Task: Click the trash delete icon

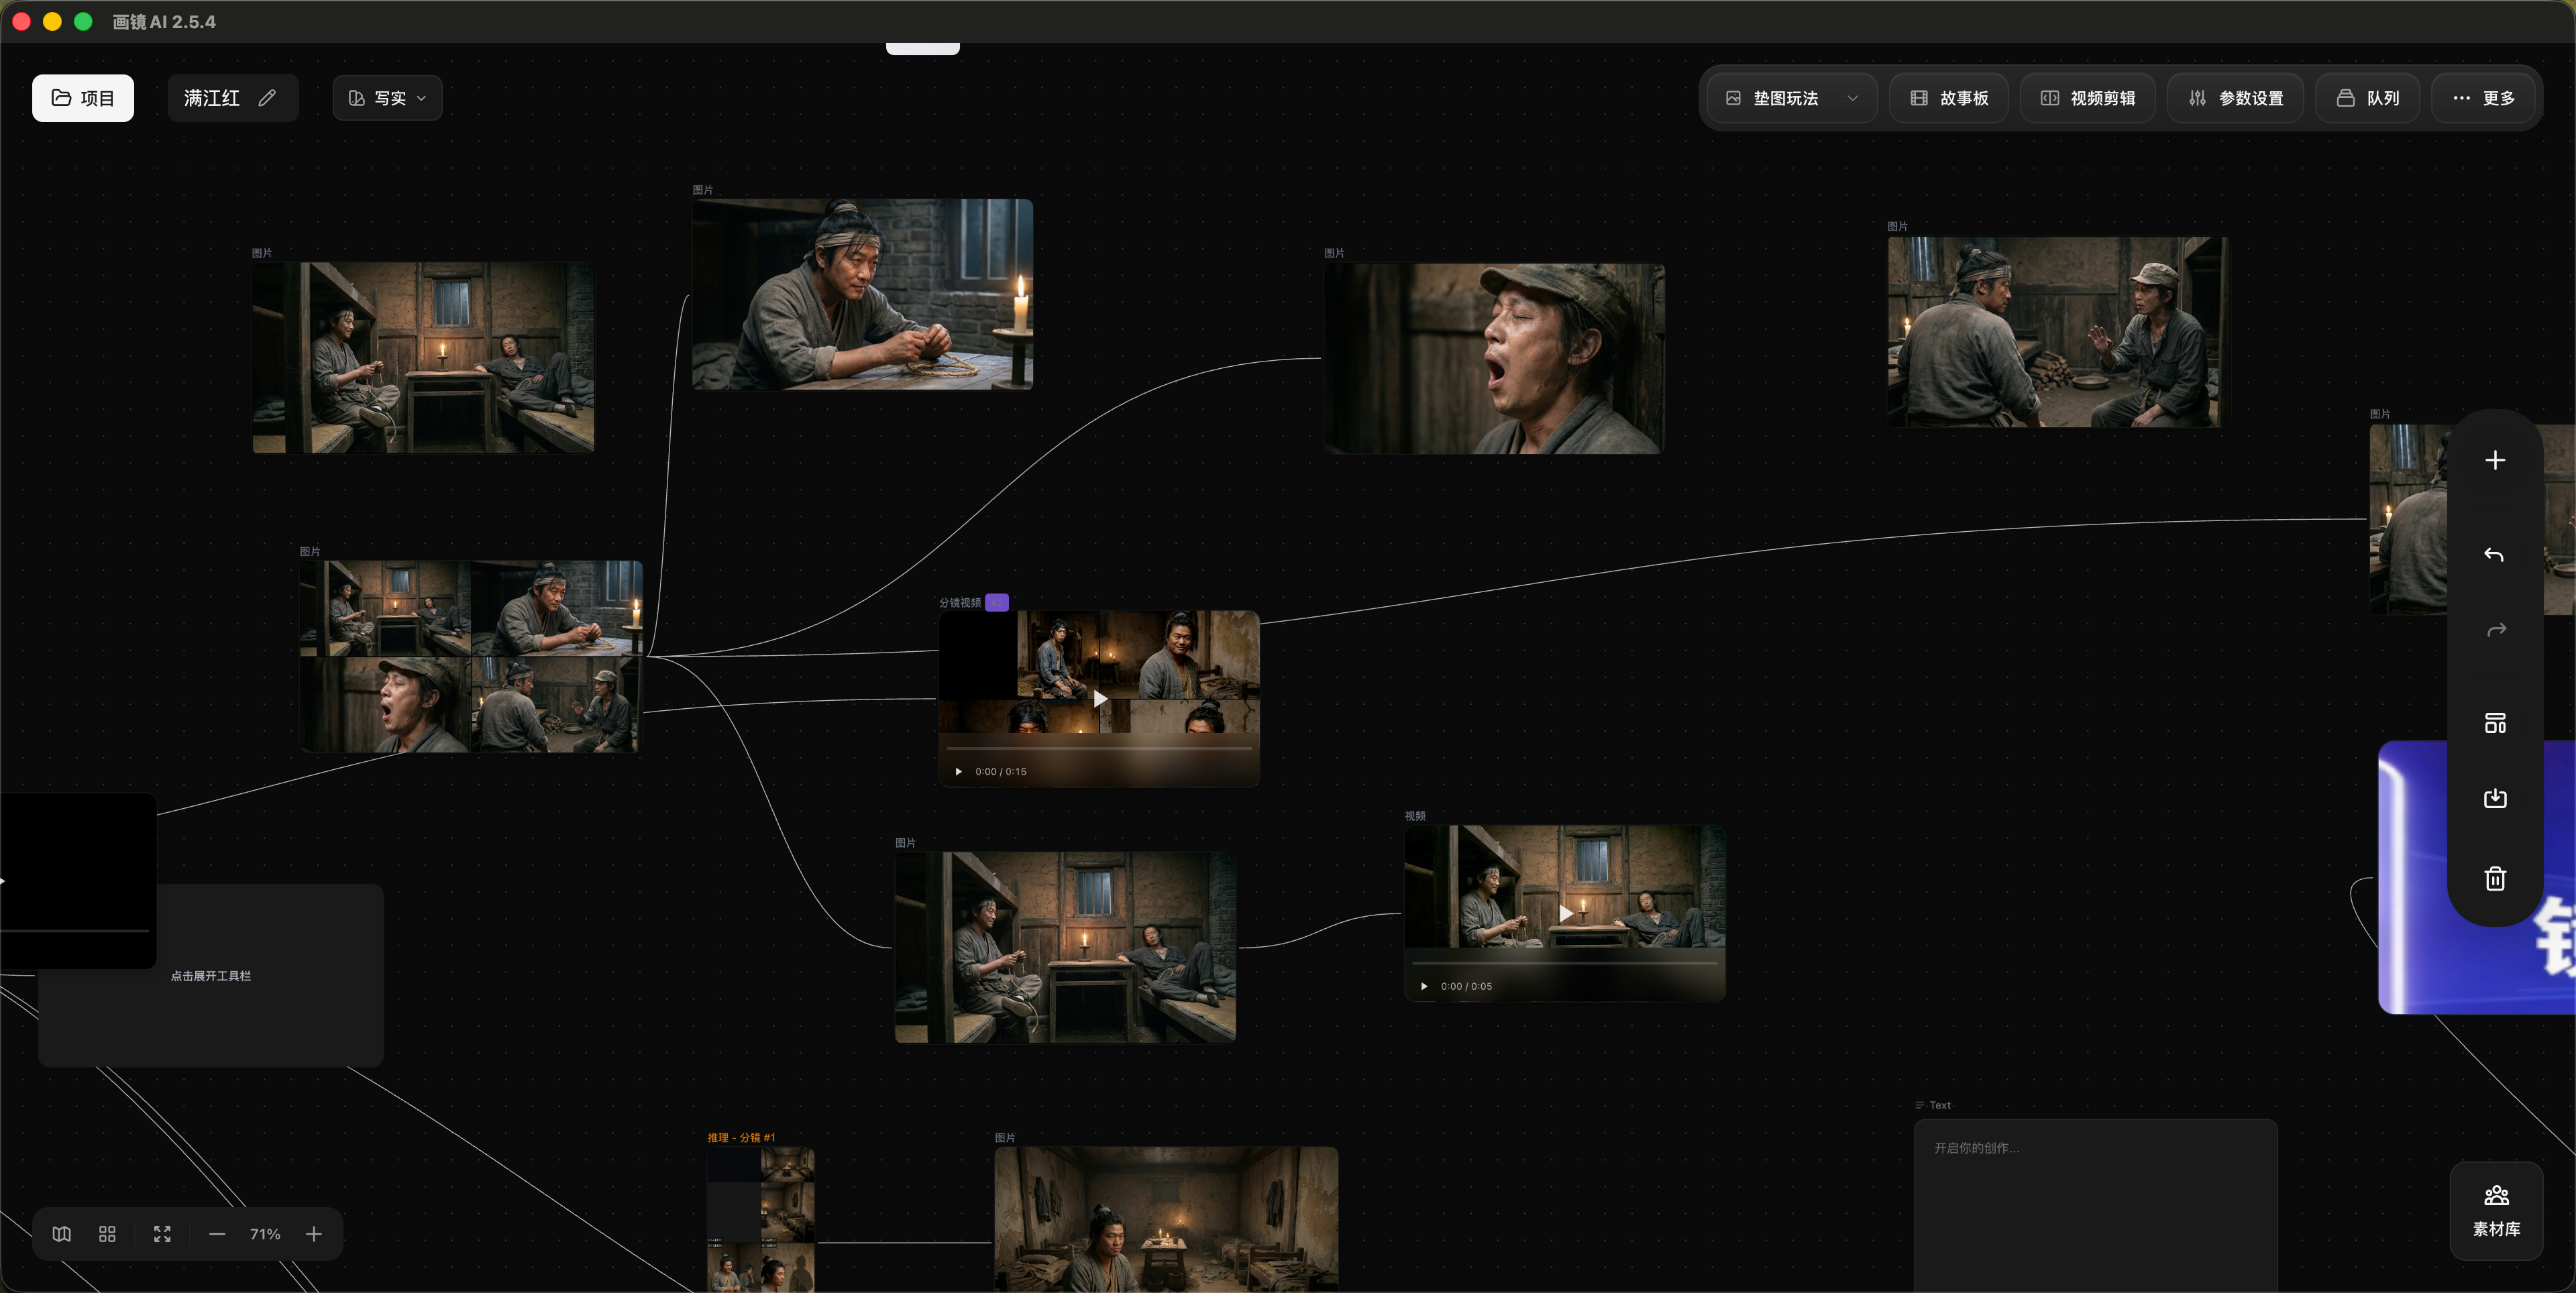Action: 2494,878
